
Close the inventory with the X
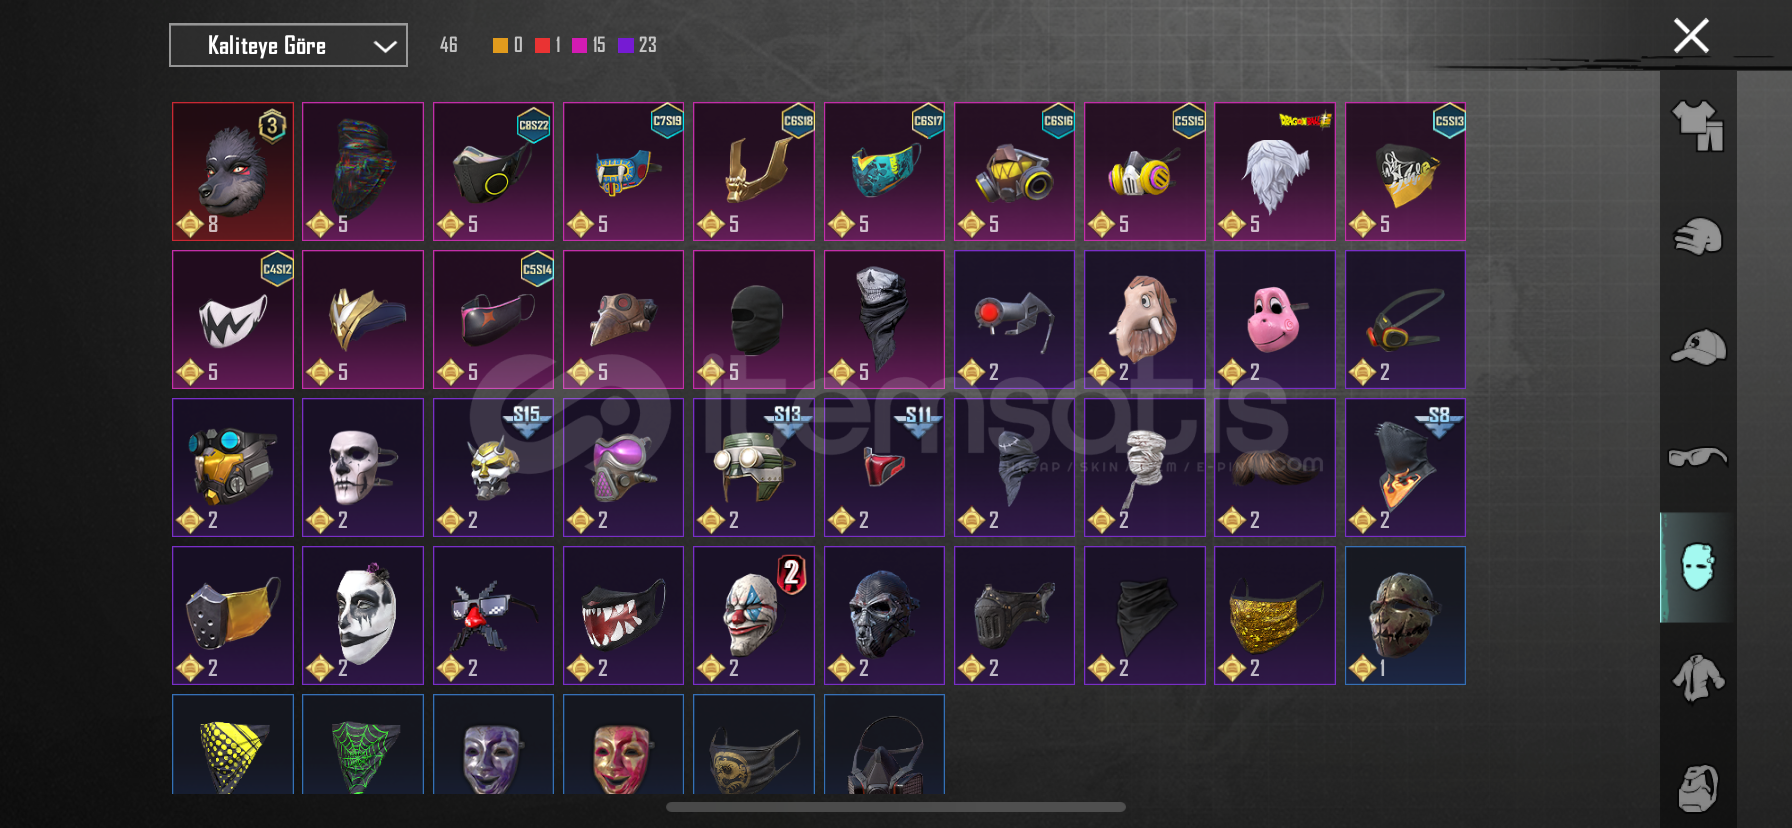1691,36
